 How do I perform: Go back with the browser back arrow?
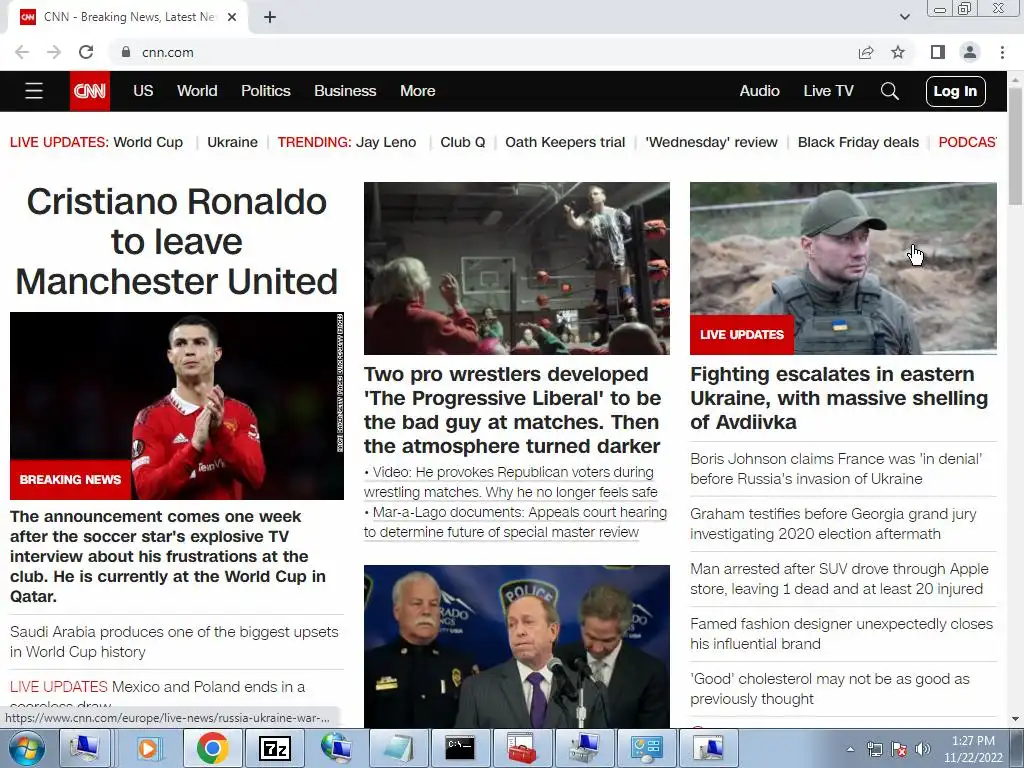pos(22,52)
